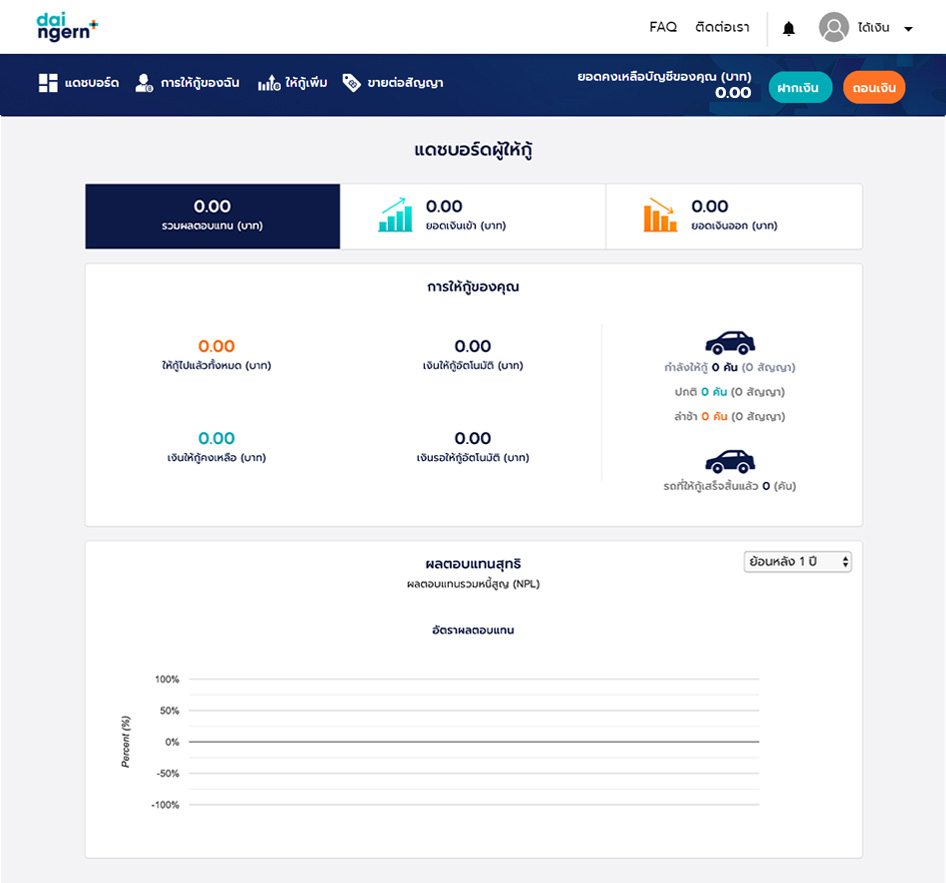Select the รวมผลตอบแทน summary tab
The height and width of the screenshot is (883, 946).
(x=212, y=216)
